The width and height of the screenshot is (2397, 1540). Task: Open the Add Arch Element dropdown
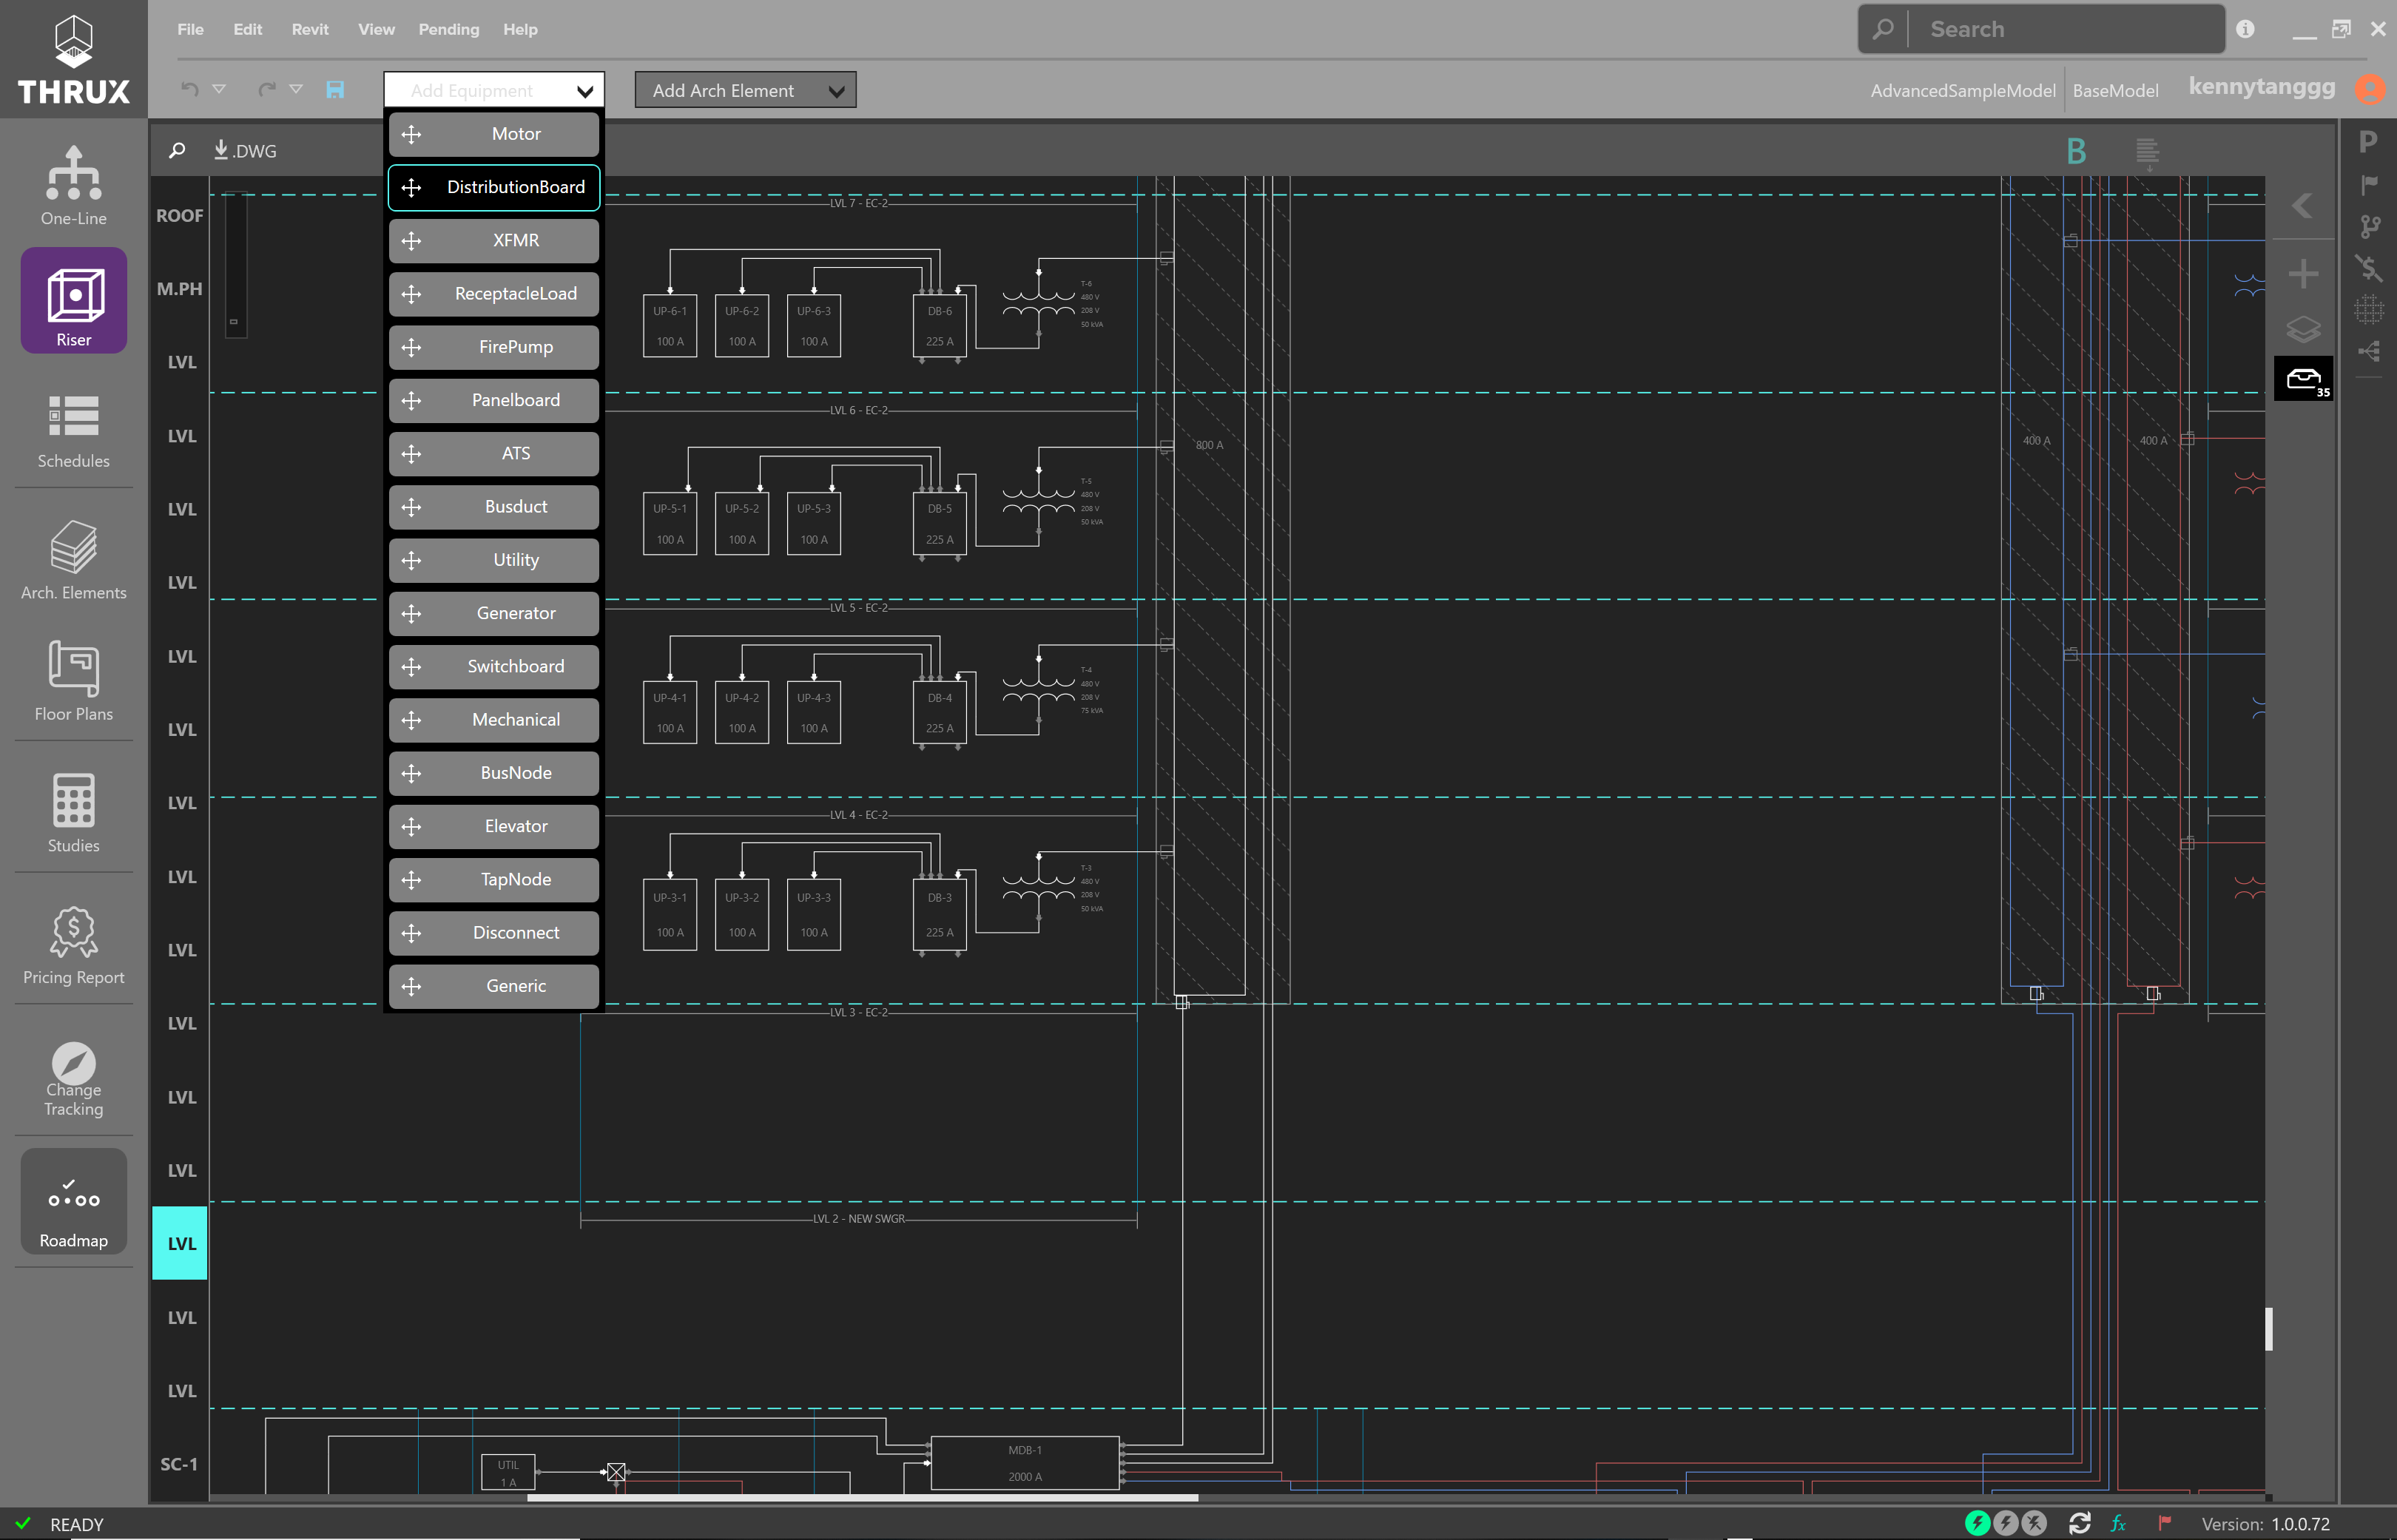(745, 90)
